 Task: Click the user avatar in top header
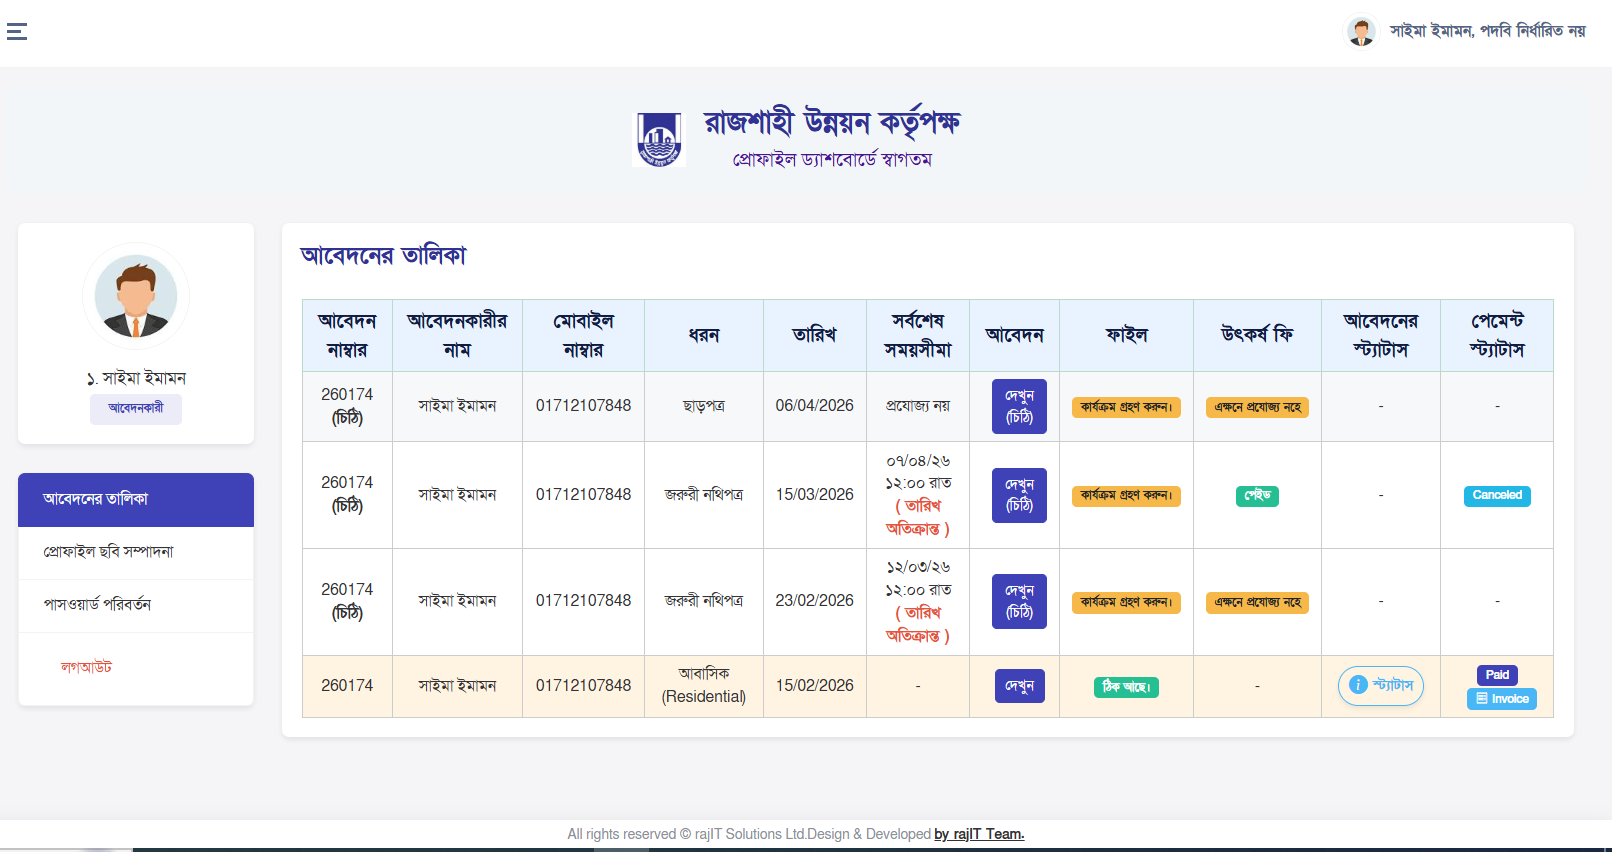tap(1361, 32)
